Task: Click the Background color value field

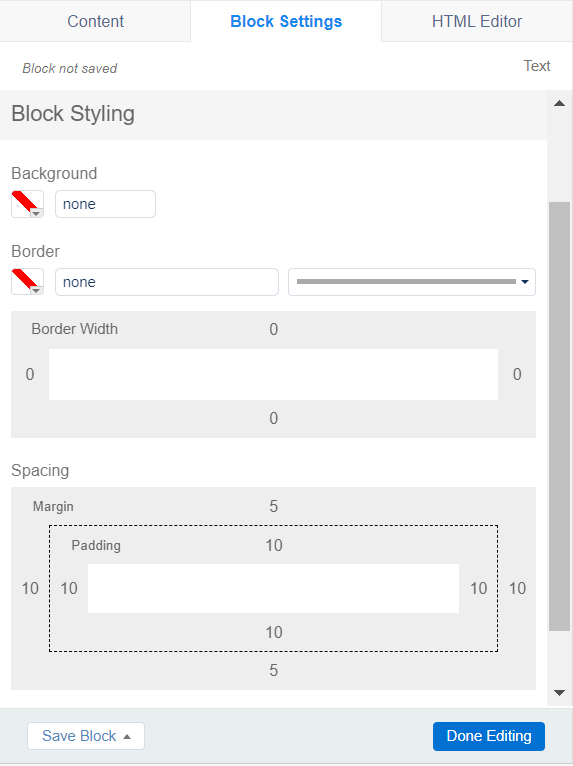Action: 106,204
